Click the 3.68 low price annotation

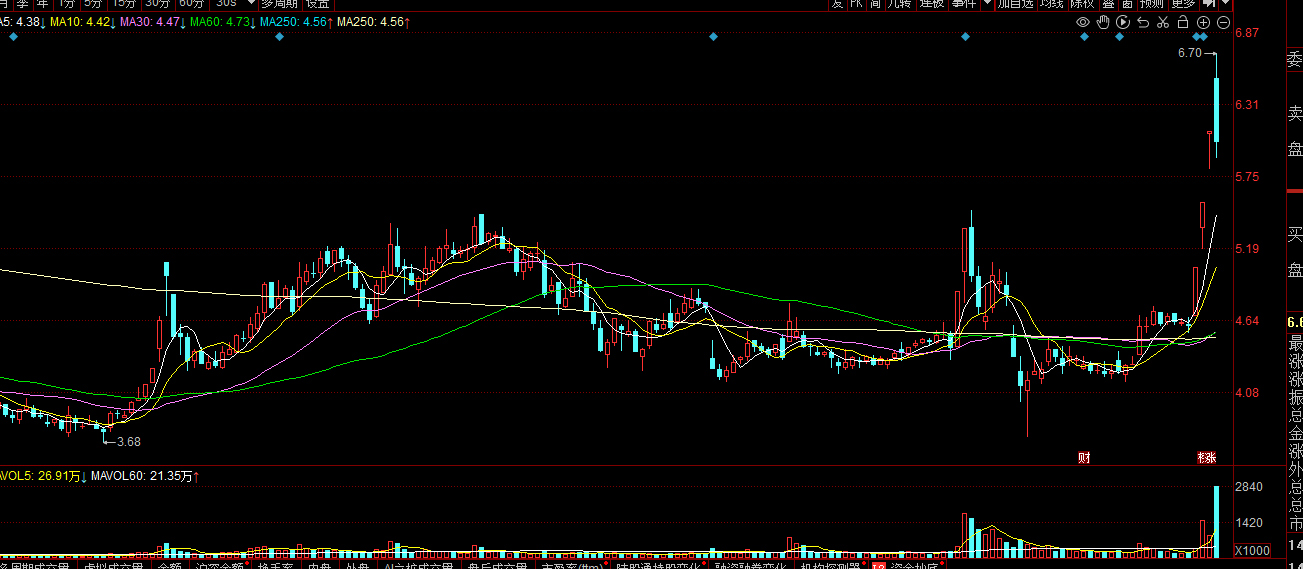(128, 441)
